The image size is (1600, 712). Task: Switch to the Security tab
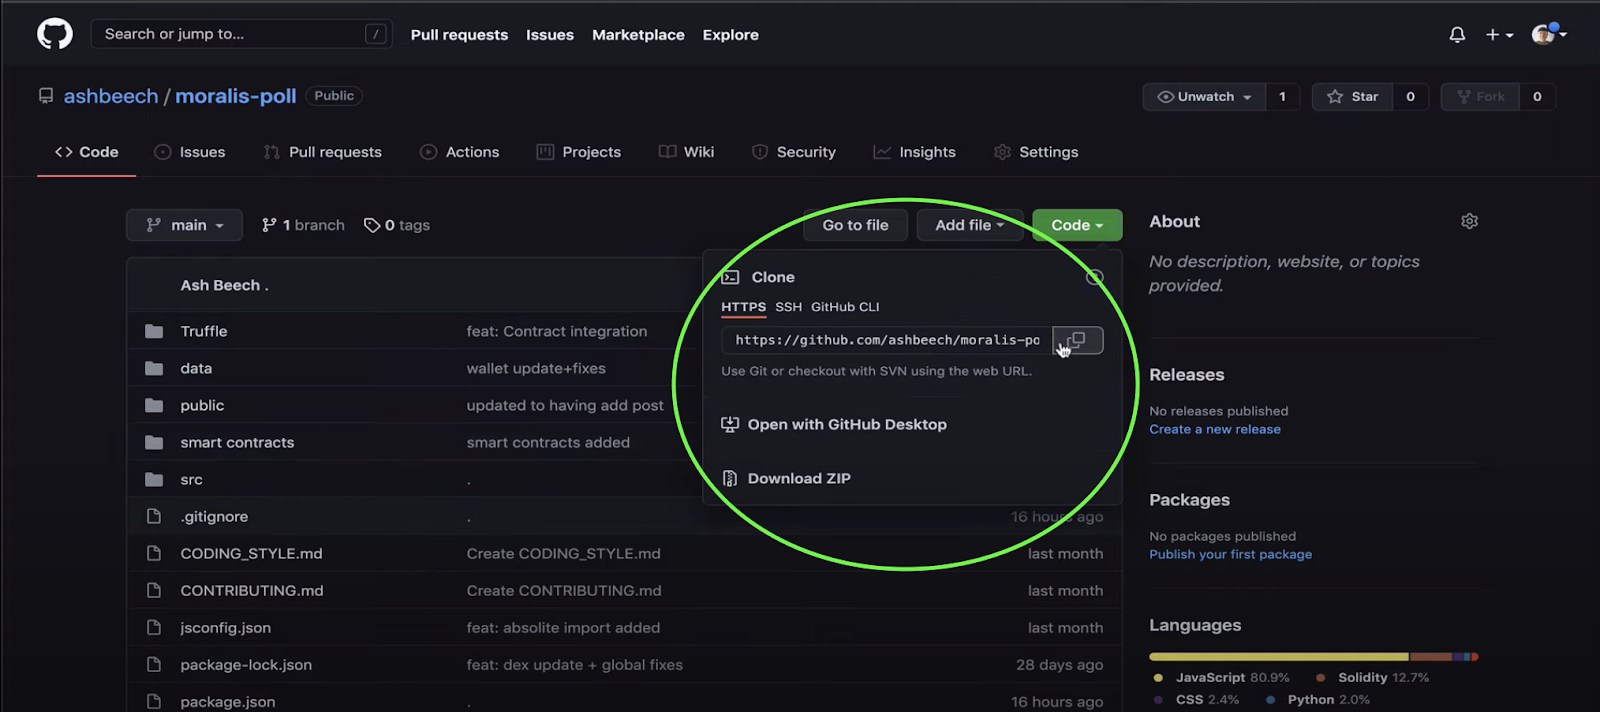[794, 152]
